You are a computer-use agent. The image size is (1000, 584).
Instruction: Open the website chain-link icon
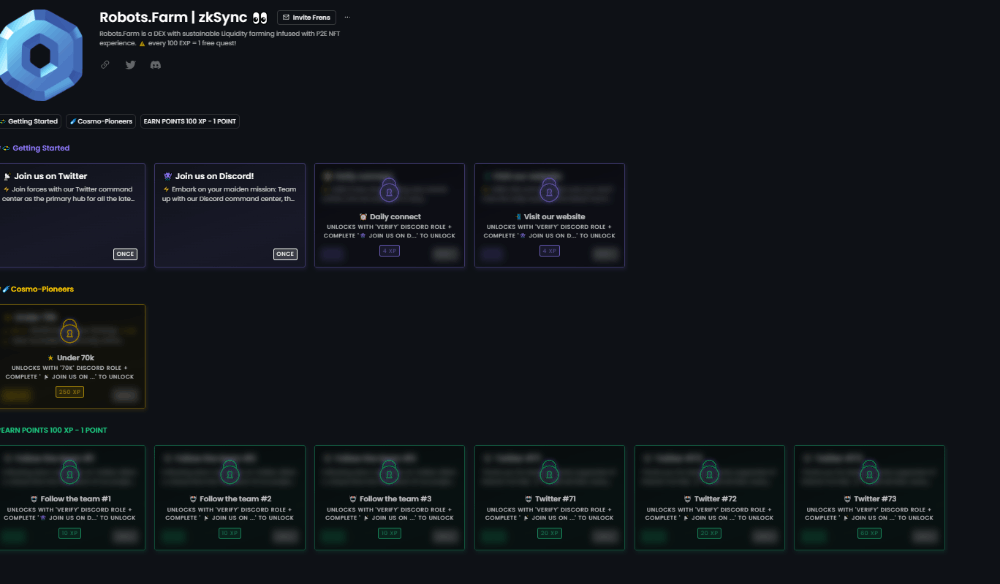[105, 64]
